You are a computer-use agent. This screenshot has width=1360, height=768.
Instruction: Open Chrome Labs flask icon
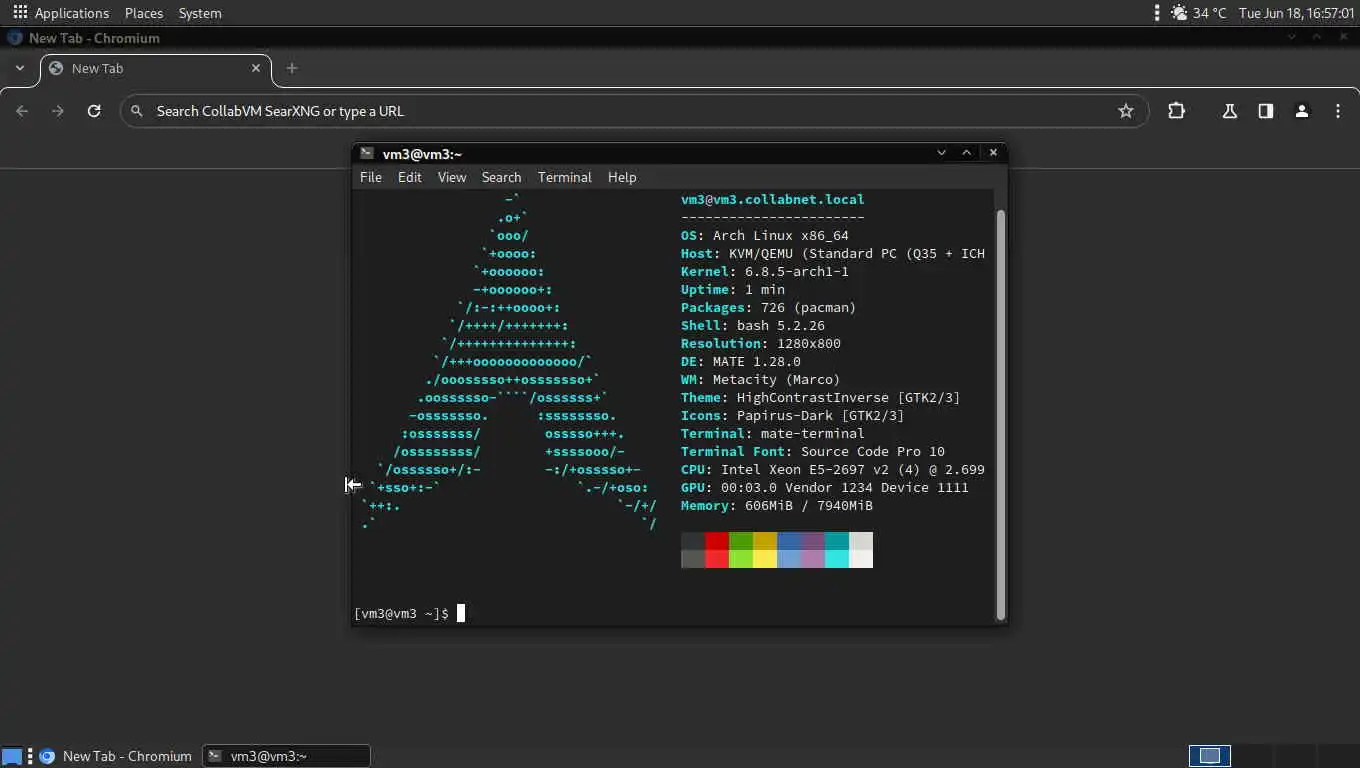1230,111
